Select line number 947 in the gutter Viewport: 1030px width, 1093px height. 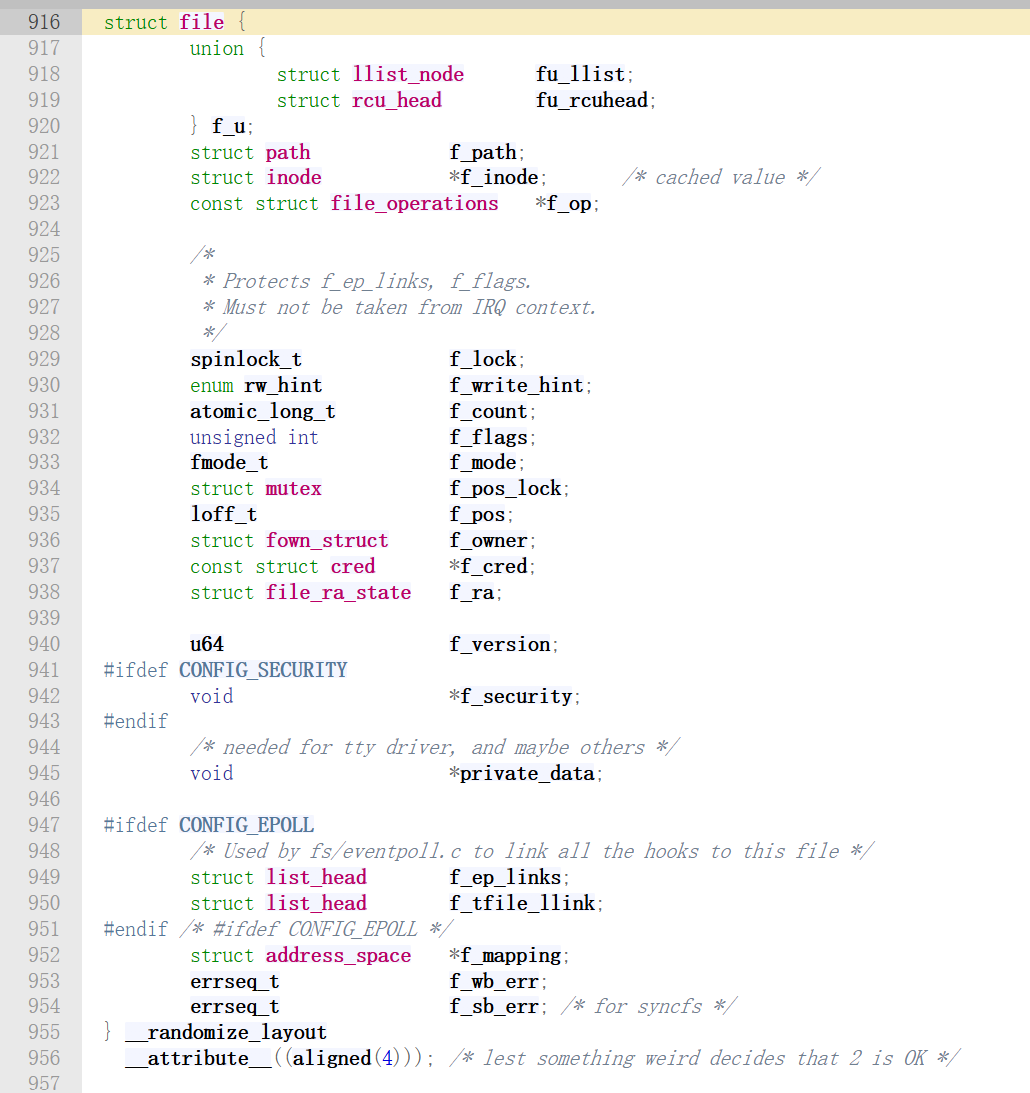(x=43, y=826)
